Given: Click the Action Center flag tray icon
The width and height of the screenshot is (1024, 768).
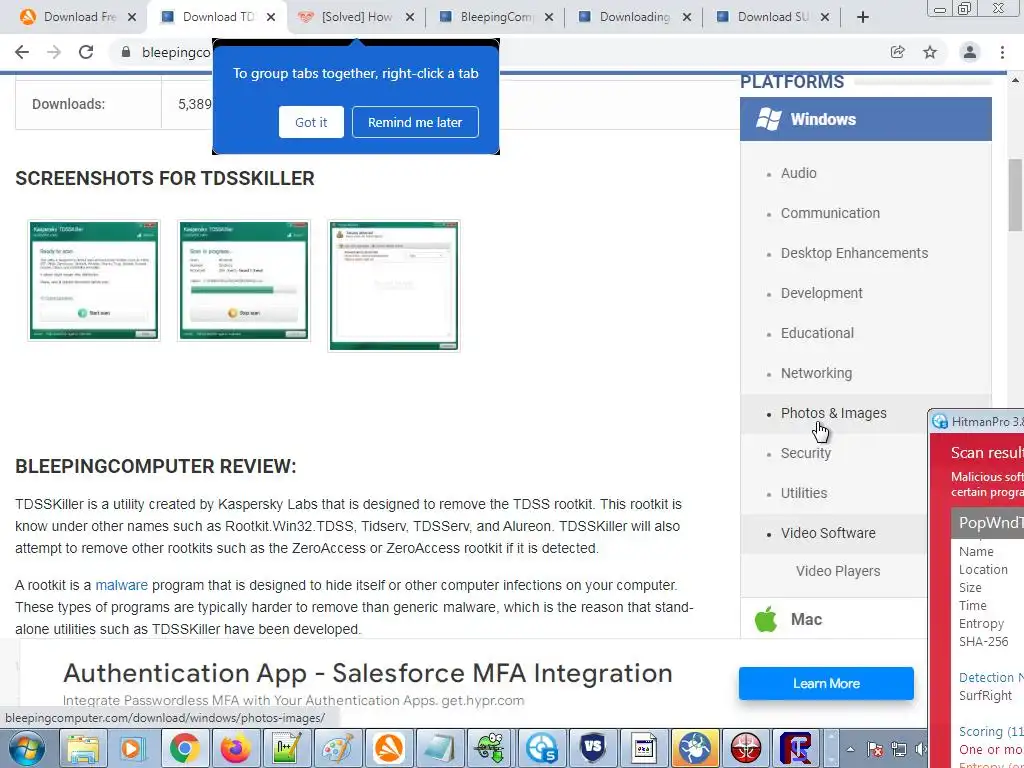Looking at the screenshot, I should 876,749.
